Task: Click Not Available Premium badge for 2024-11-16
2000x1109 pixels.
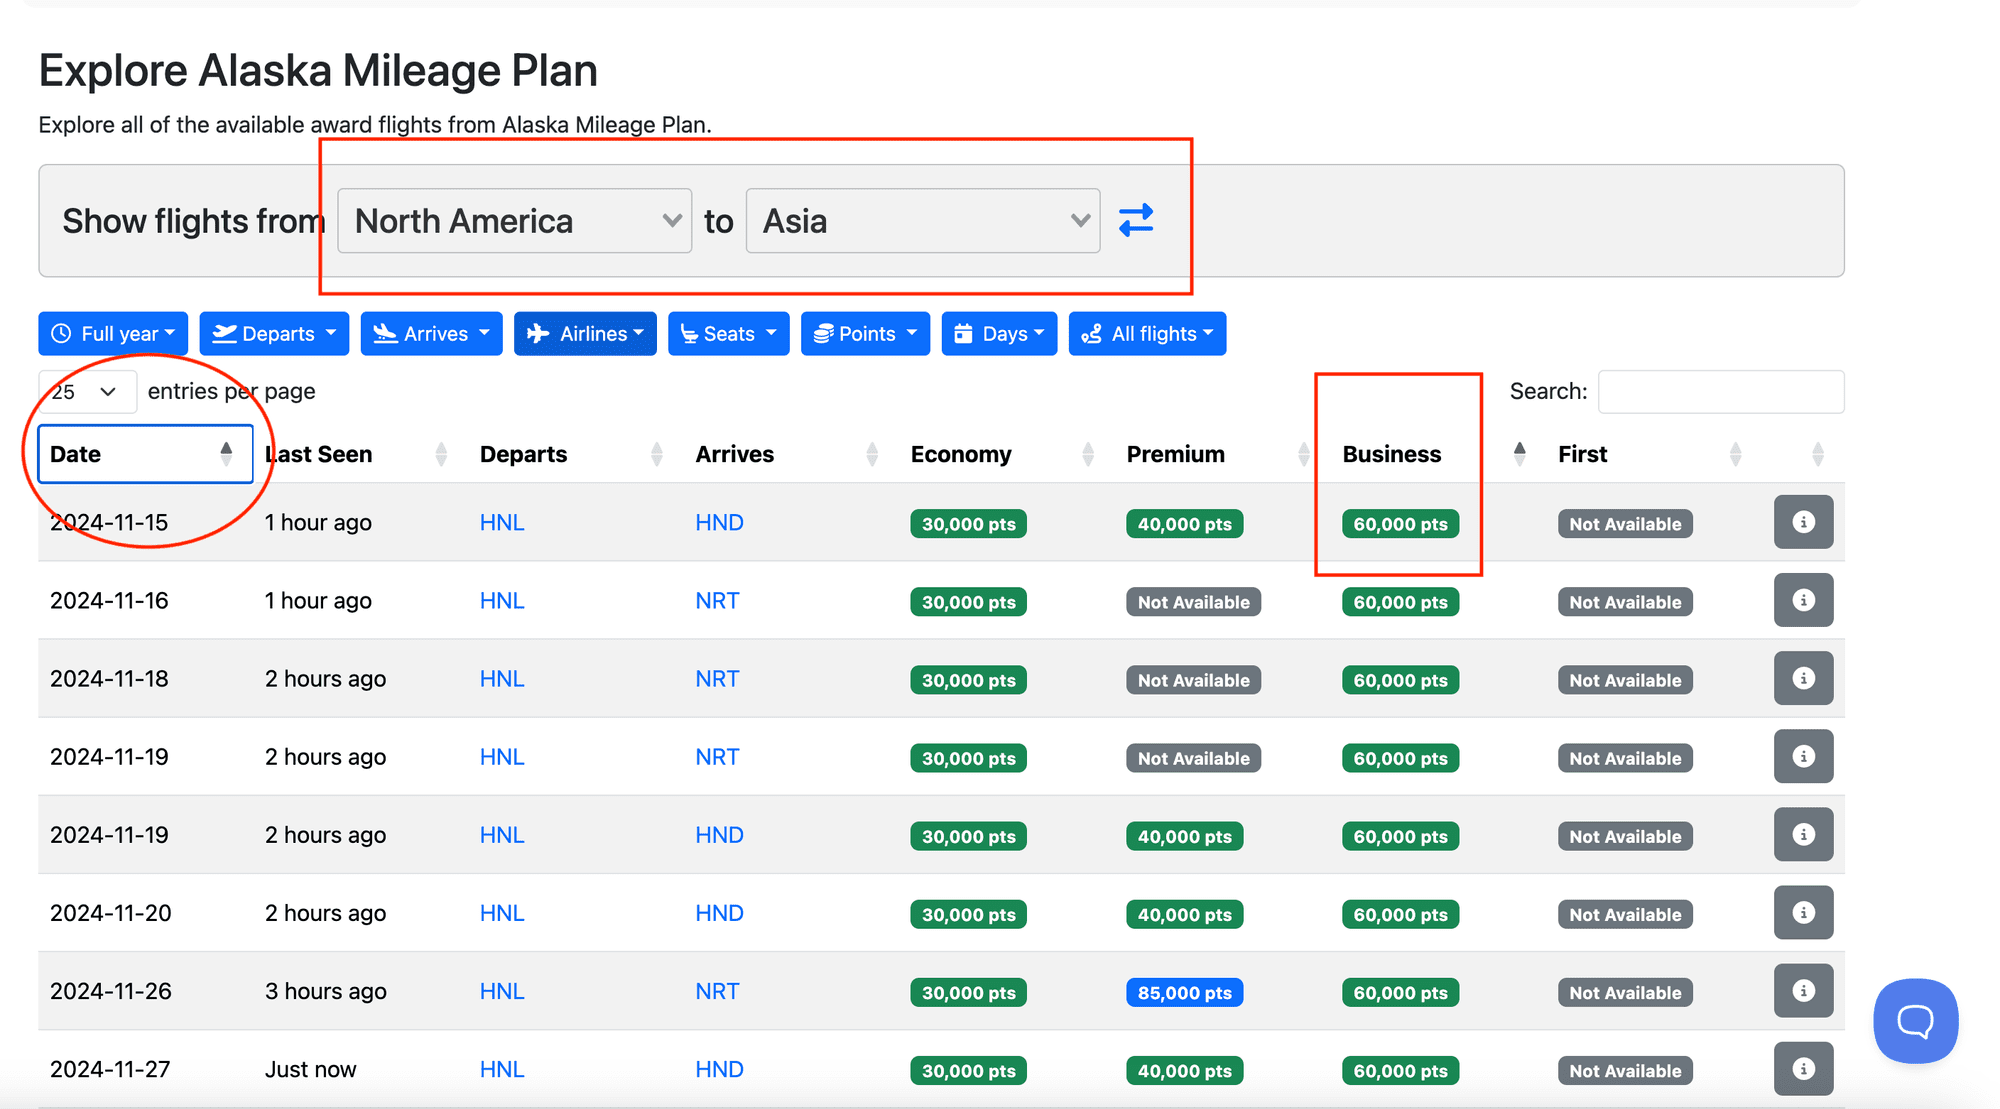Action: coord(1193,602)
